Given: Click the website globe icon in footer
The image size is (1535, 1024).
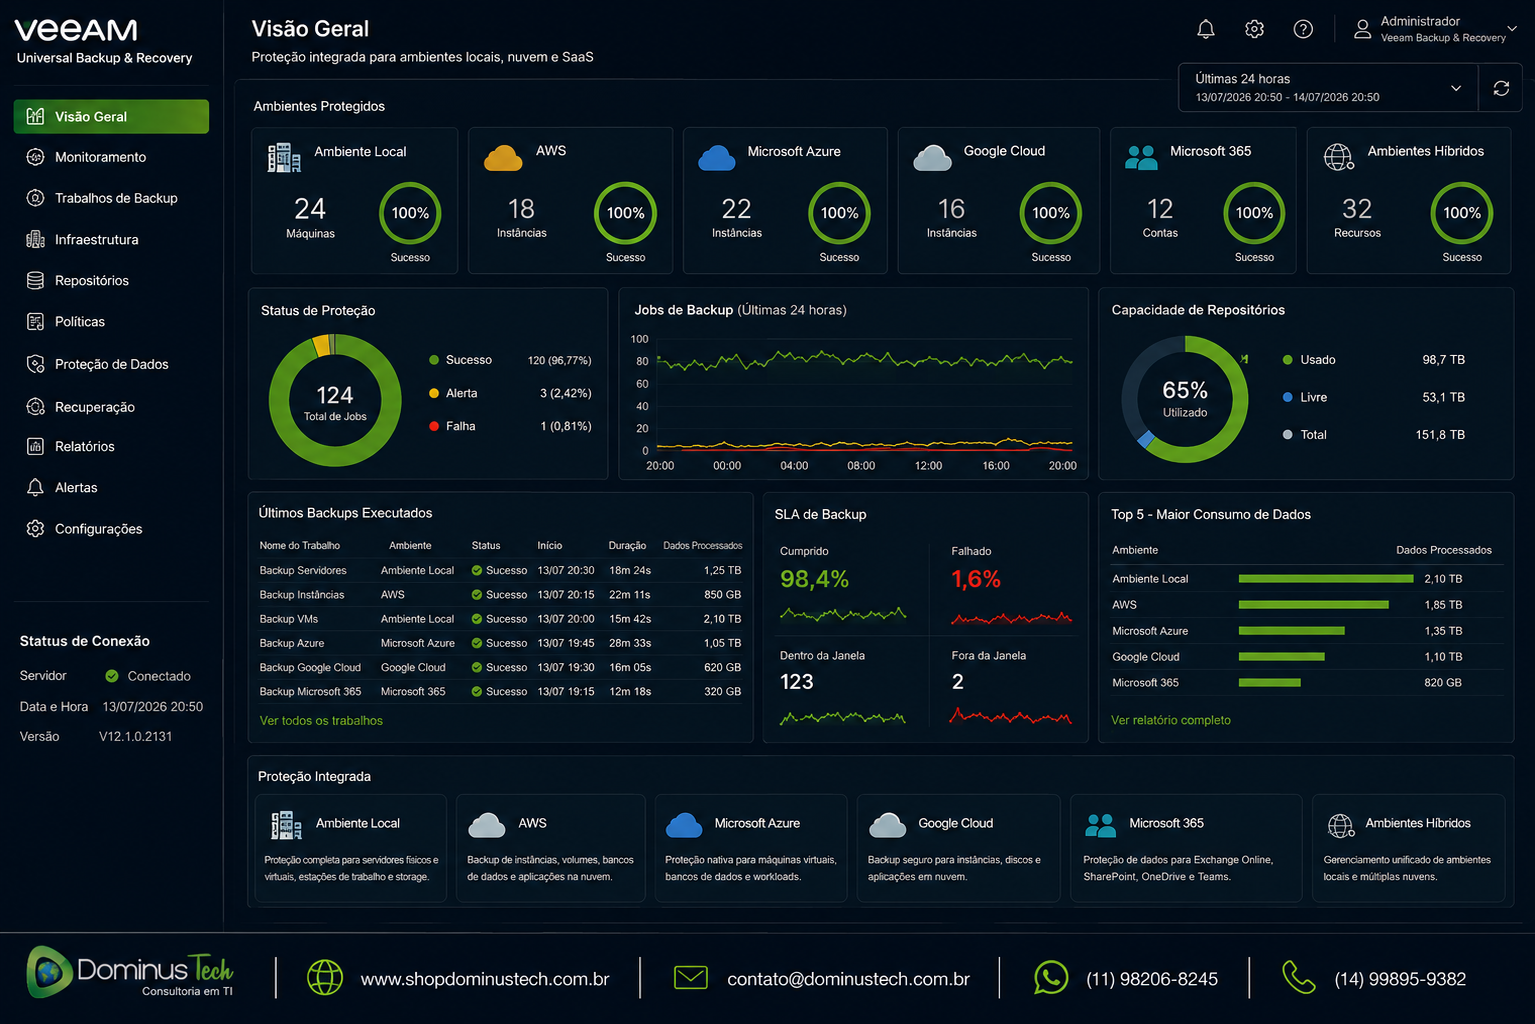Looking at the screenshot, I should tap(325, 977).
